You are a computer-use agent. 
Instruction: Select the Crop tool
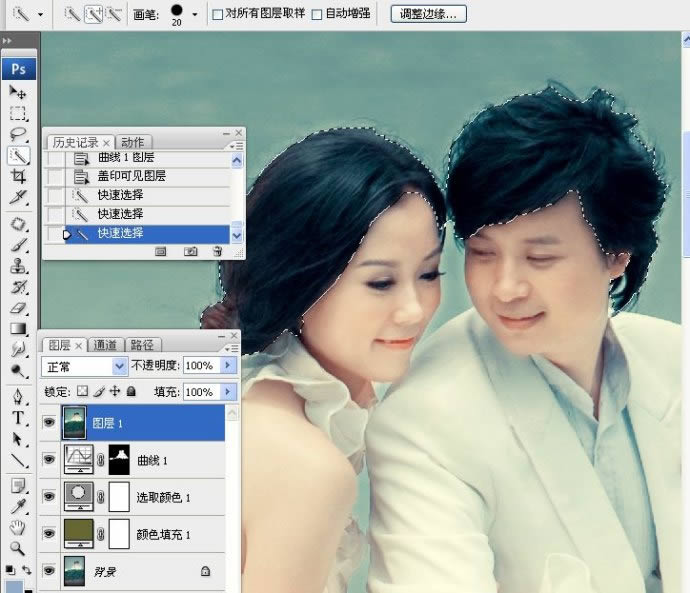18,176
